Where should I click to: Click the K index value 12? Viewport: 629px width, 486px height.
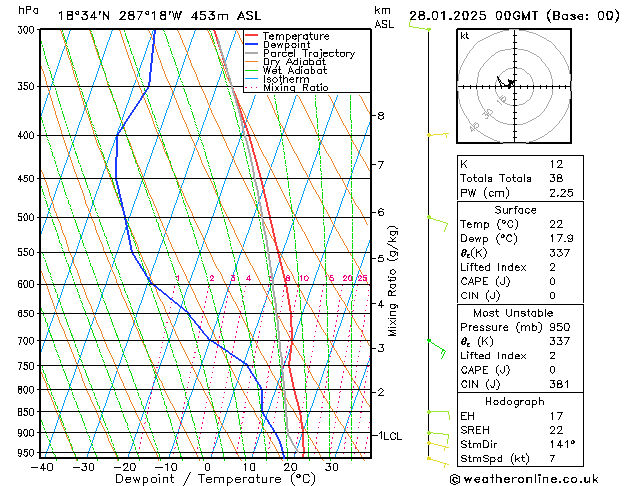pyautogui.click(x=556, y=164)
